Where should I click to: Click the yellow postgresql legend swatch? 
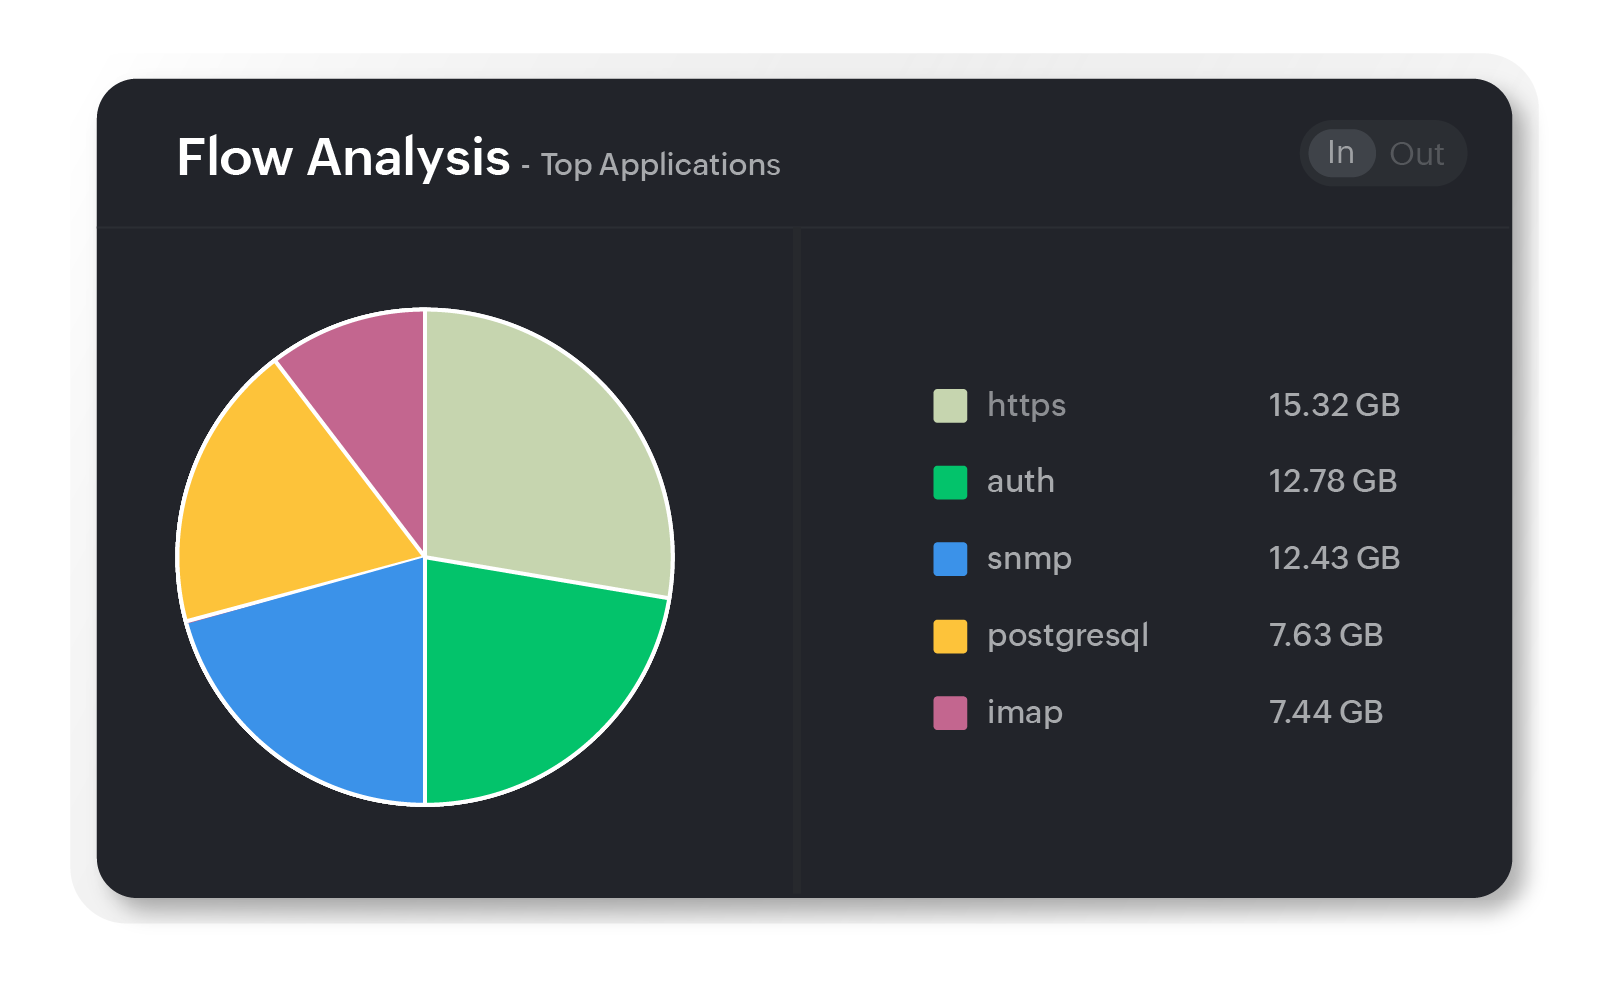950,636
